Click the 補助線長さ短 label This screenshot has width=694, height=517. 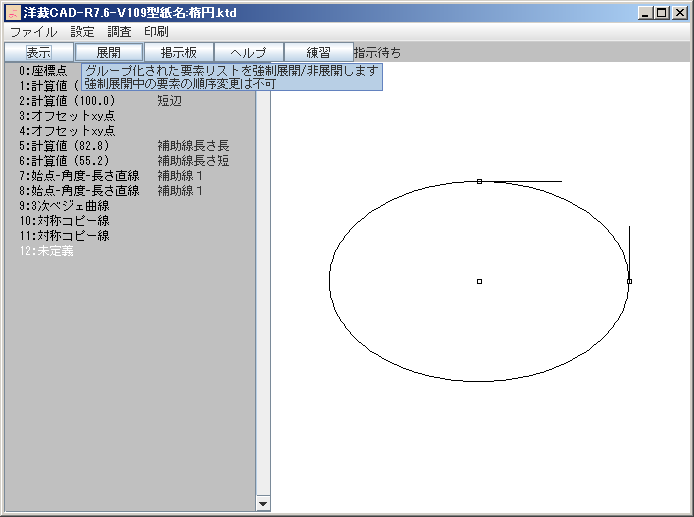pyautogui.click(x=193, y=161)
